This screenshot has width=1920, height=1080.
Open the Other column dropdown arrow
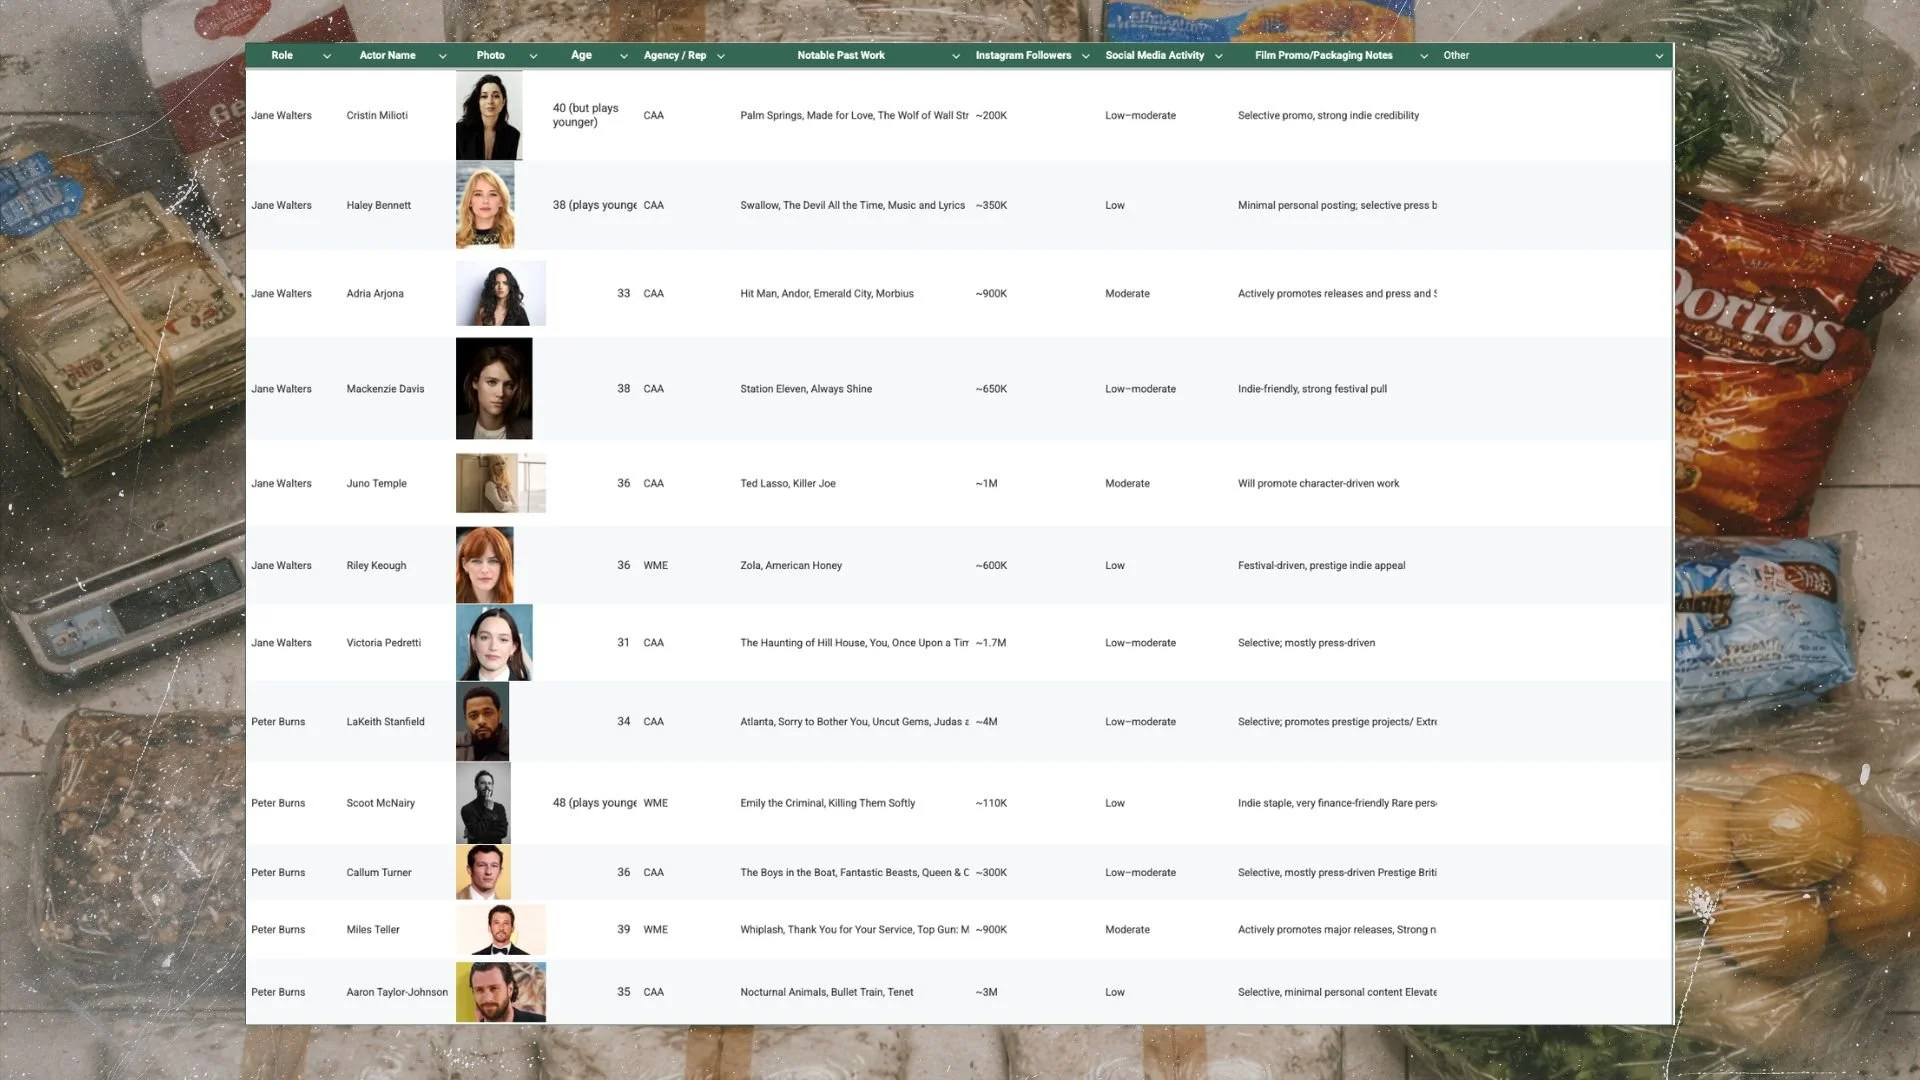tap(1659, 56)
